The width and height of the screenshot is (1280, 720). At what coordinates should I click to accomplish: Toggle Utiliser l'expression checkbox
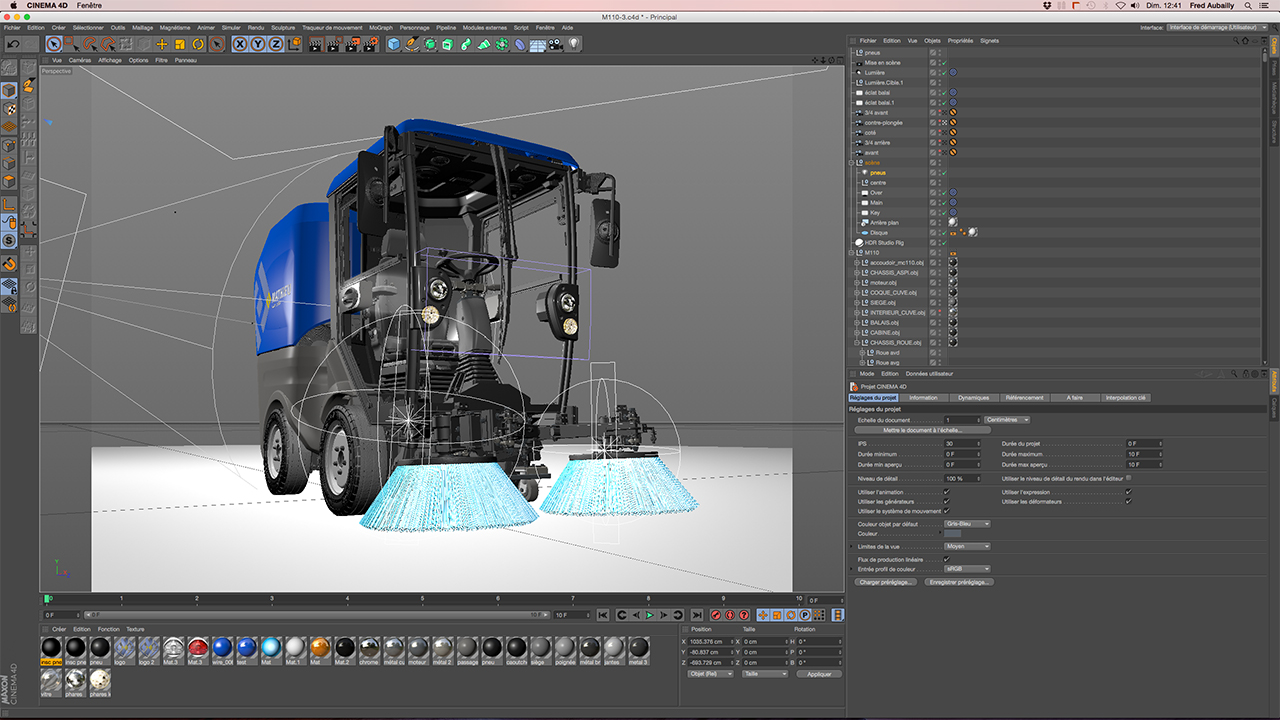pos(1128,492)
